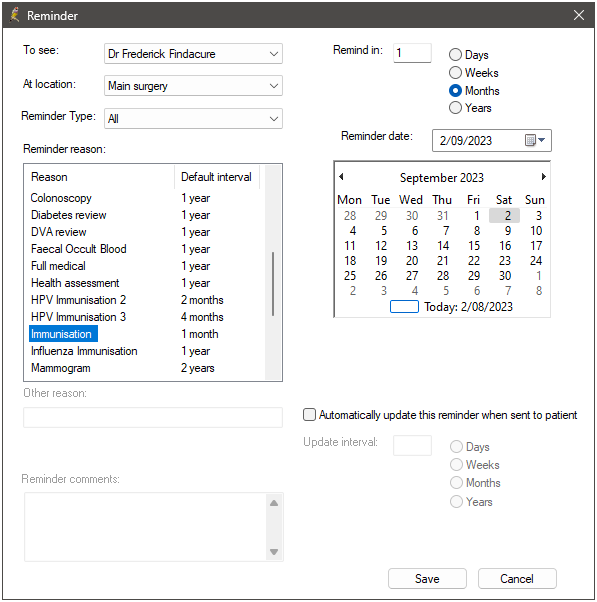Open the Reminder Type dropdown
Viewport: 597px width, 602px height.
coord(193,118)
